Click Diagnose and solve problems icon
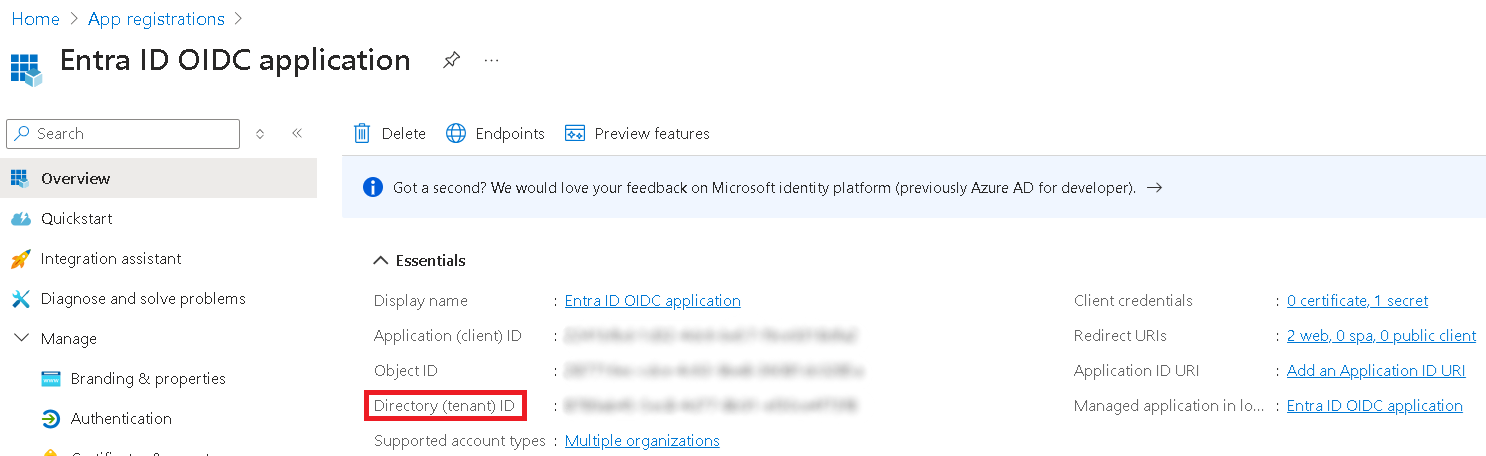 click(21, 299)
